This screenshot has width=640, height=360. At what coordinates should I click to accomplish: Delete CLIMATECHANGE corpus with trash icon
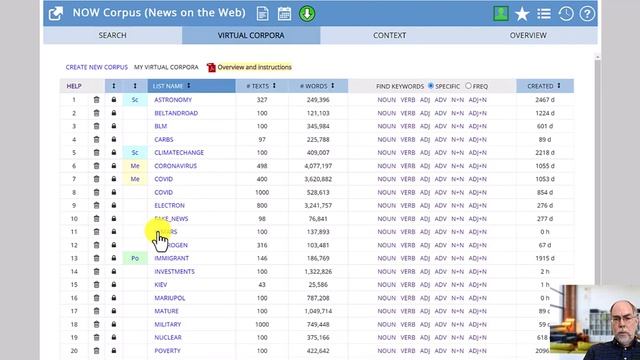(x=96, y=153)
